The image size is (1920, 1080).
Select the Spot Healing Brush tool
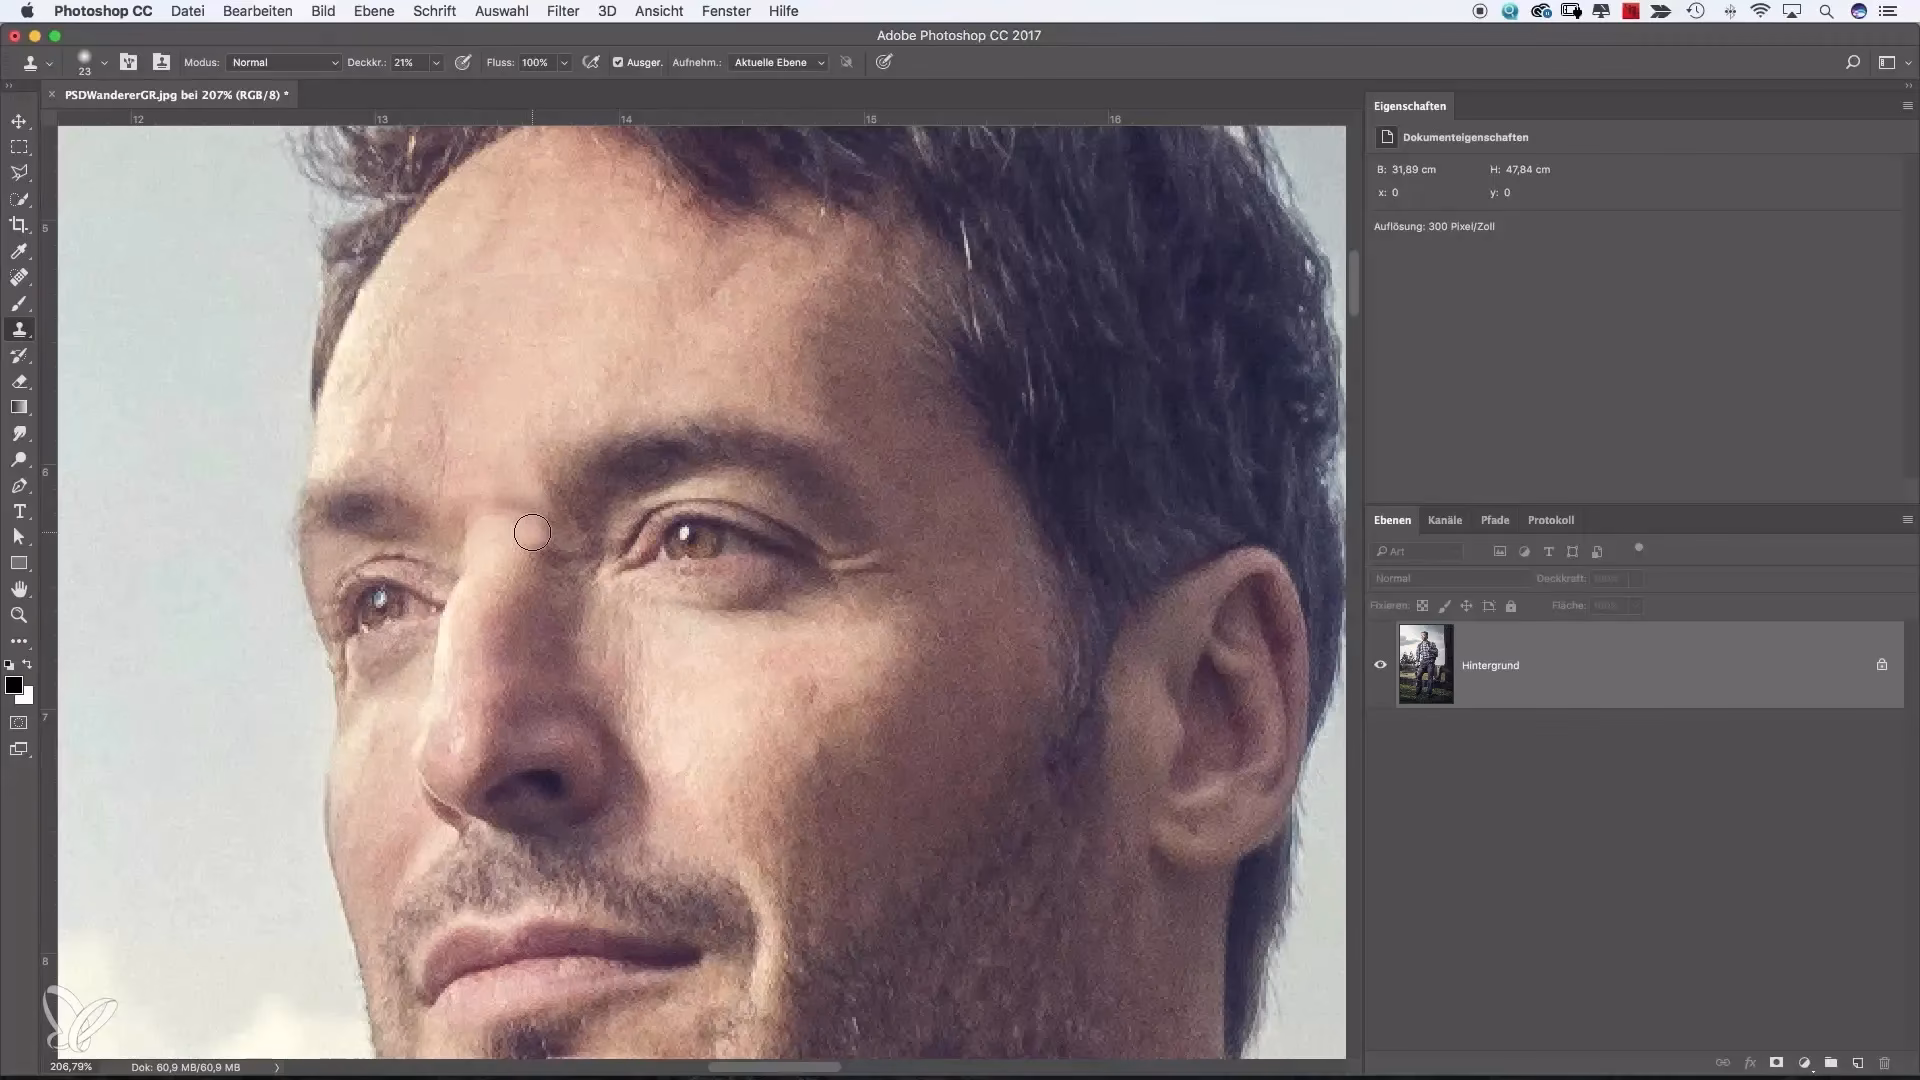point(20,277)
